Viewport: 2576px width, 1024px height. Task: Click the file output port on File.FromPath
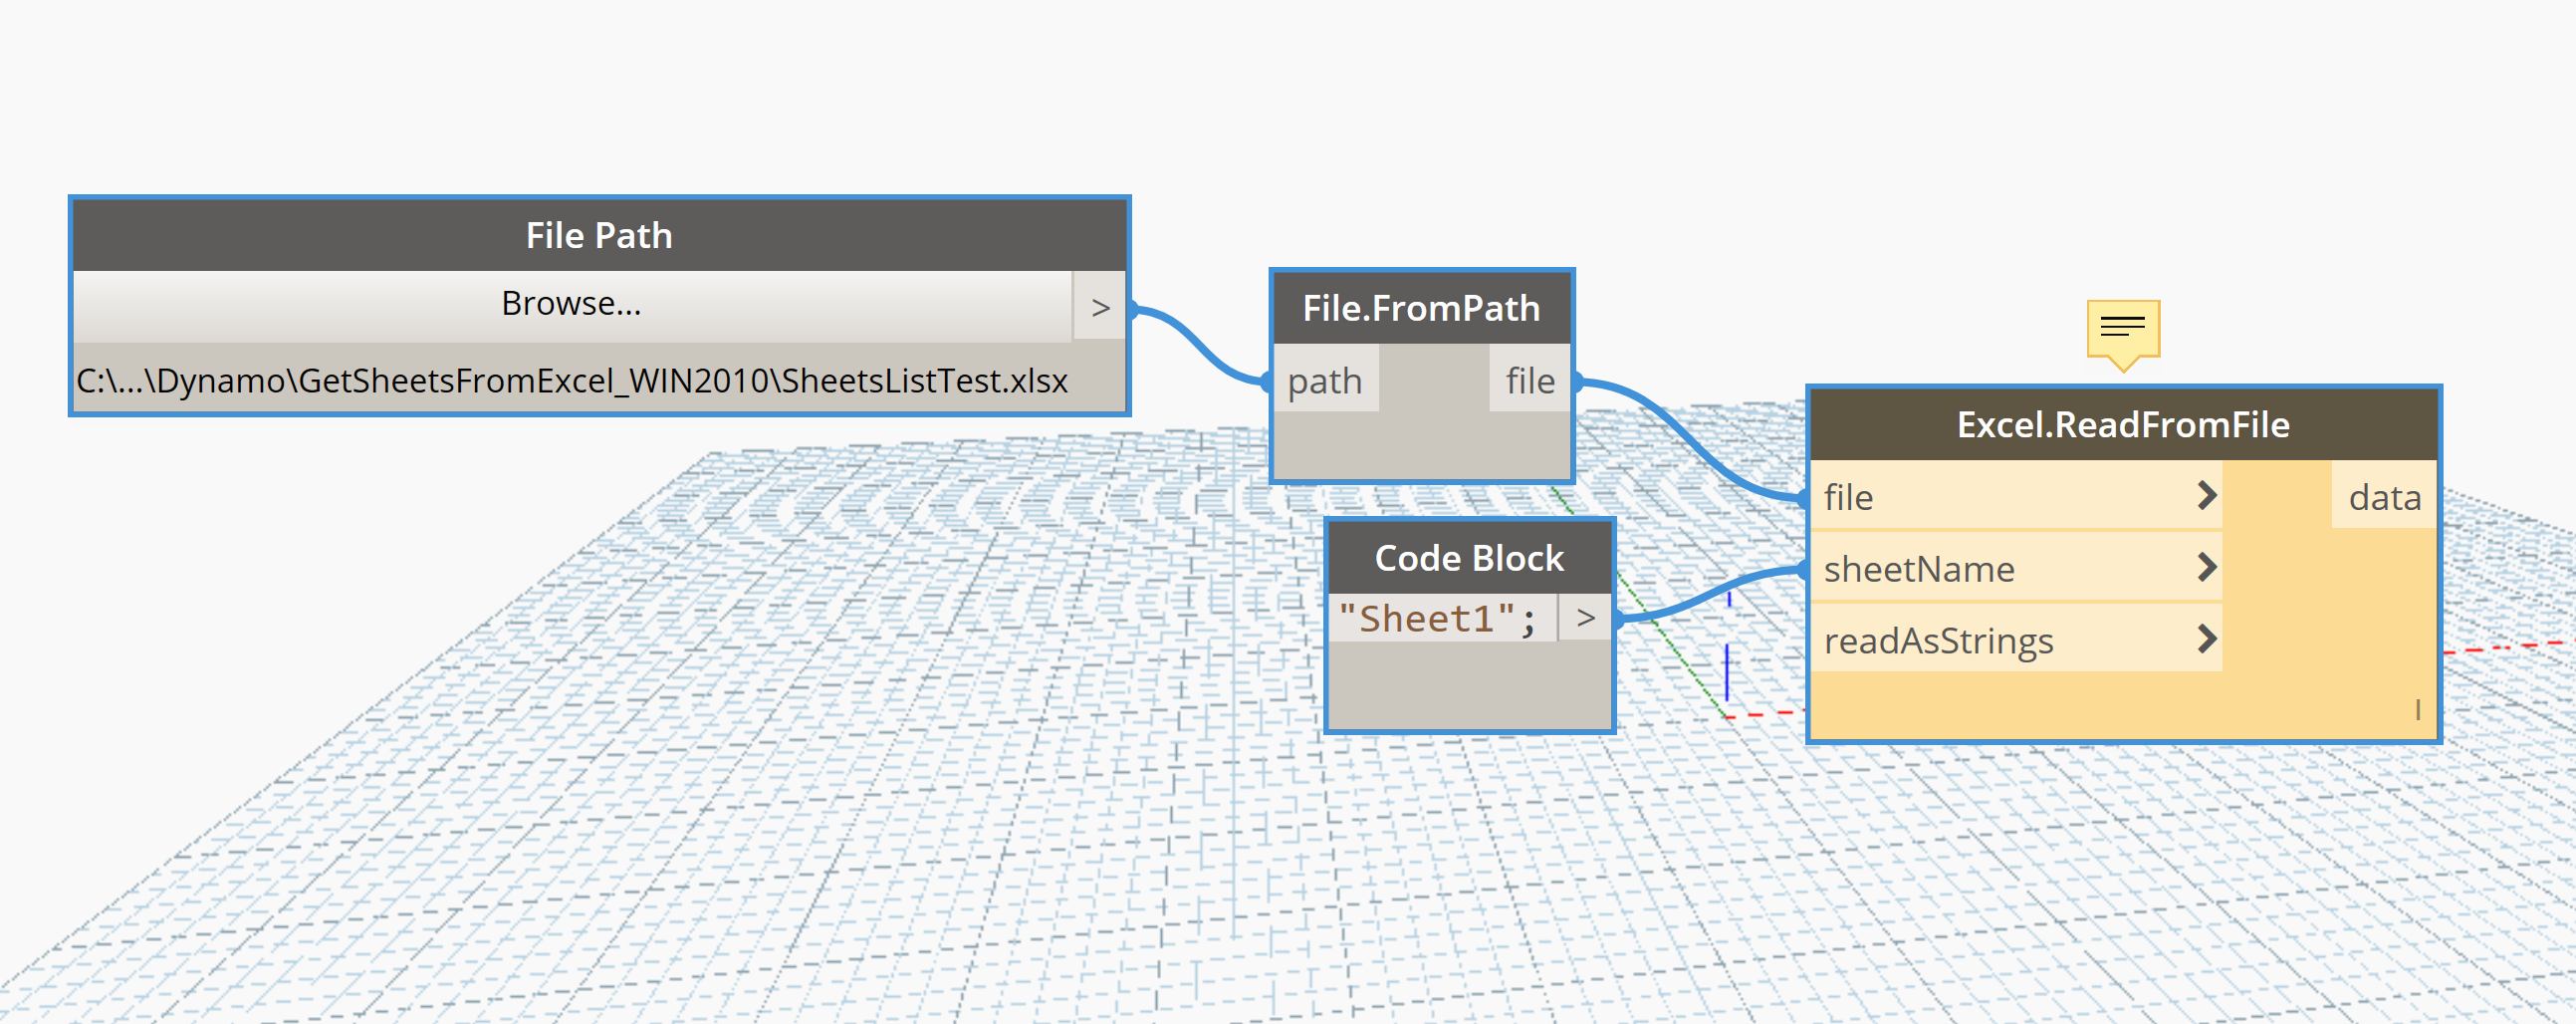pyautogui.click(x=1529, y=380)
